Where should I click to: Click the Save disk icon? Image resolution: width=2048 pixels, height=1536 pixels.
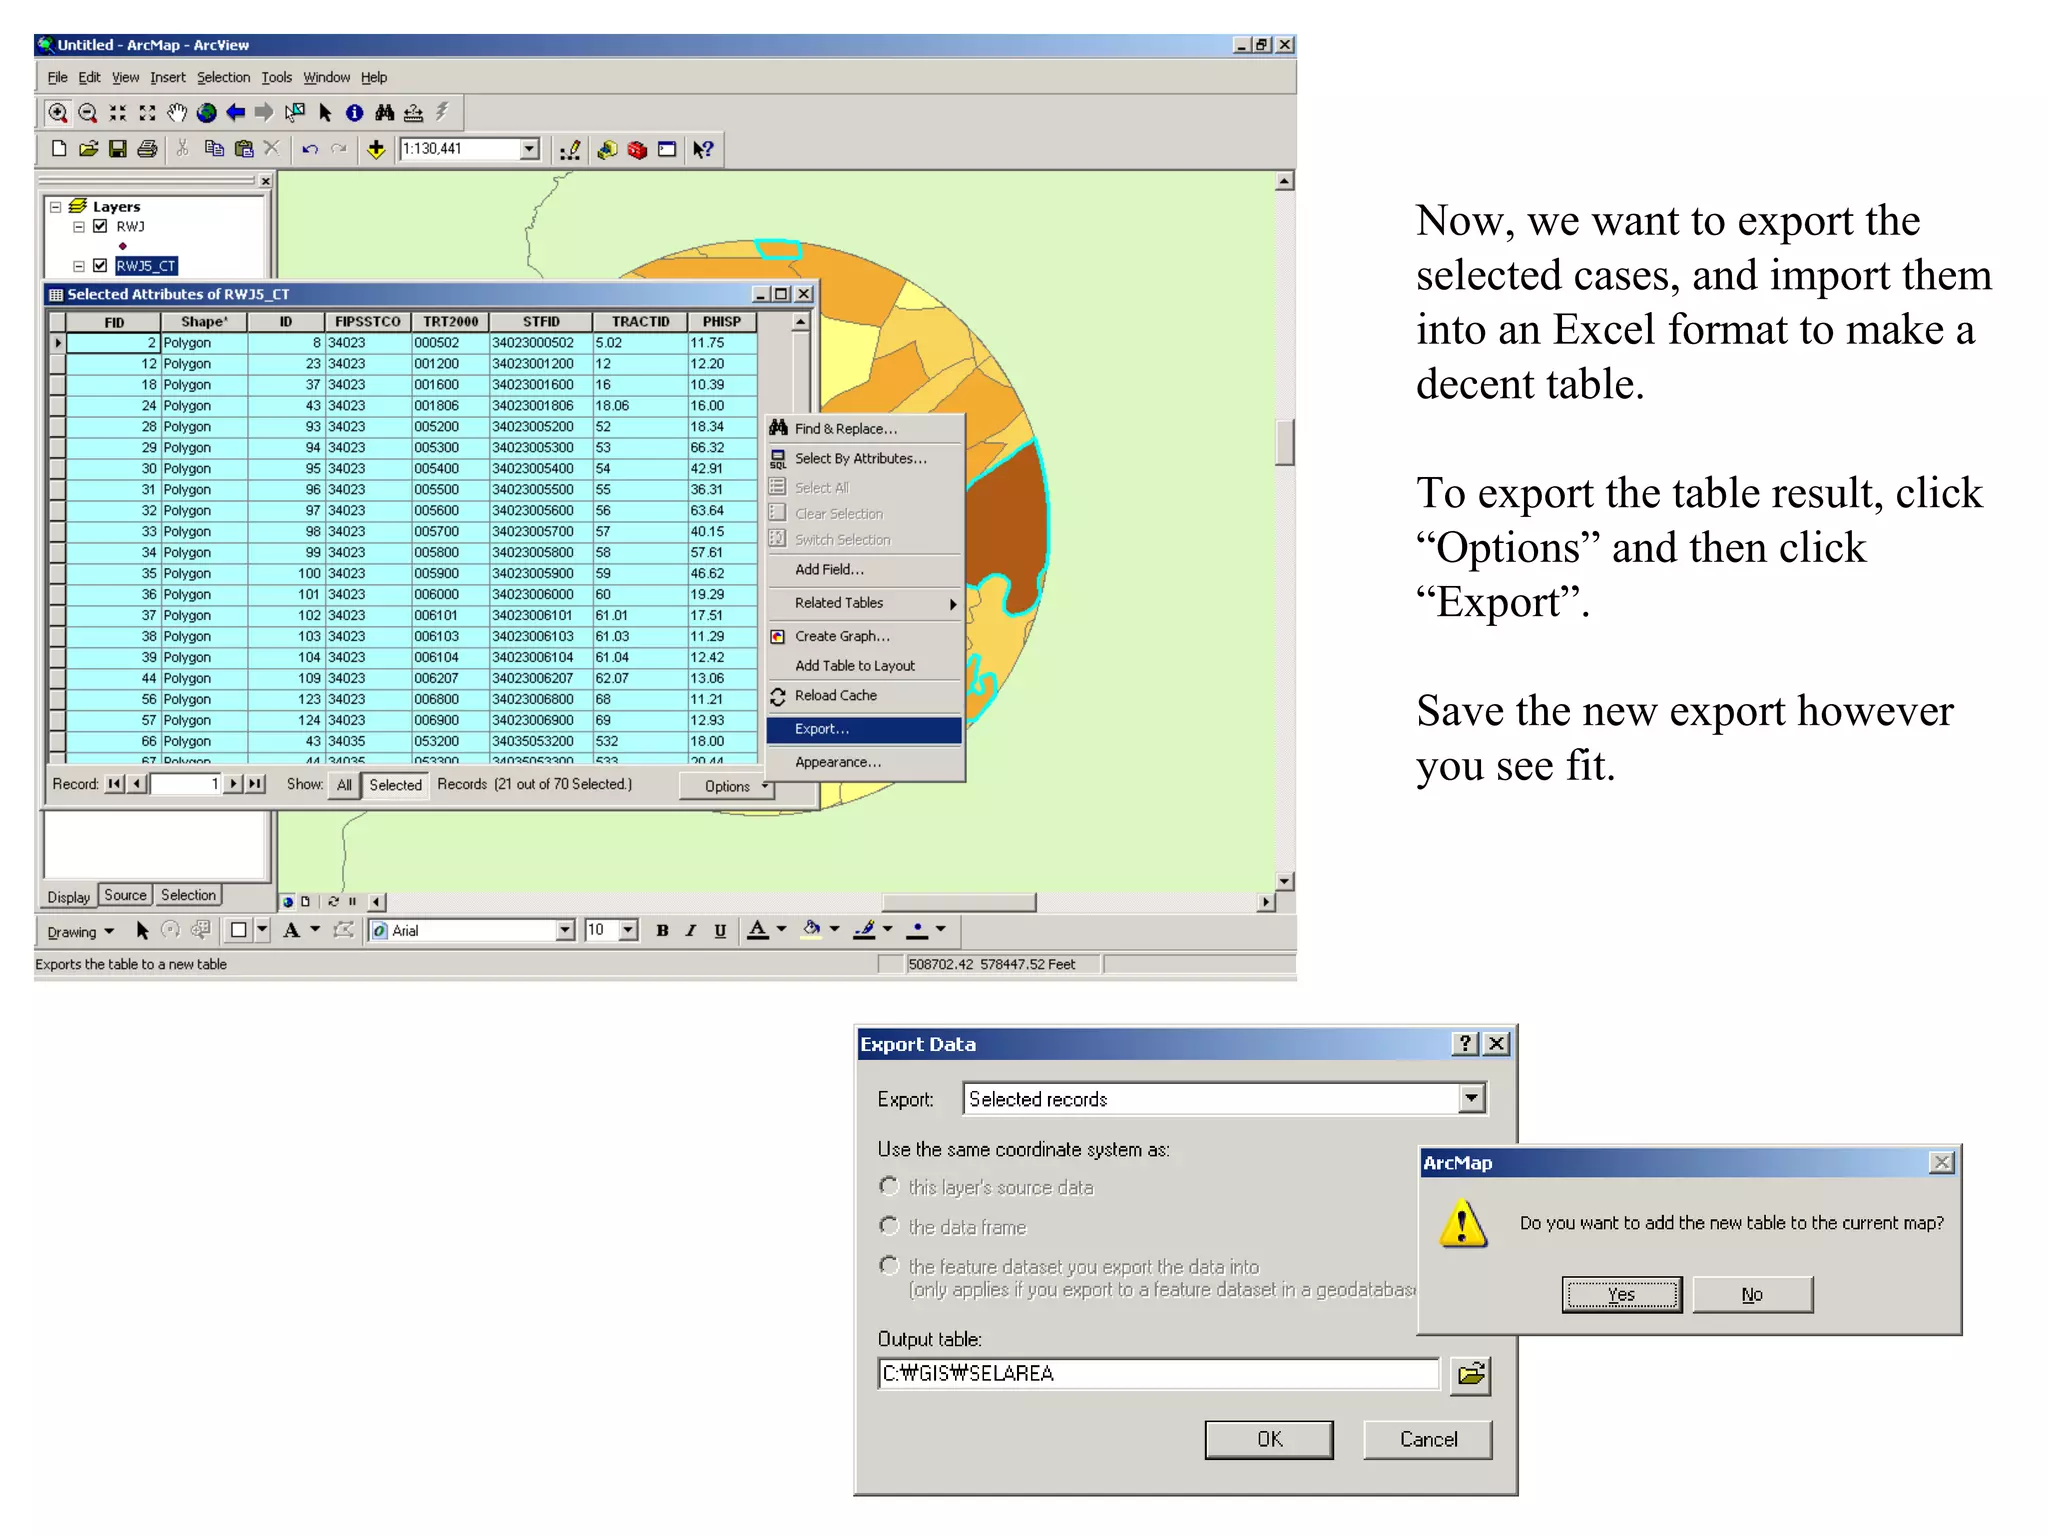117,149
